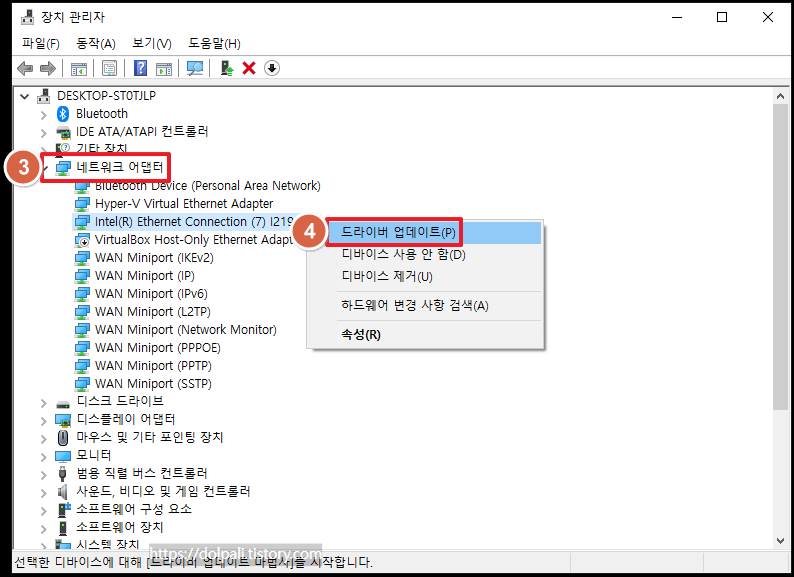Screen dimensions: 794x577
Task: Expand 마우스 및 기타 포인팅 장치 node
Action: tap(44, 439)
